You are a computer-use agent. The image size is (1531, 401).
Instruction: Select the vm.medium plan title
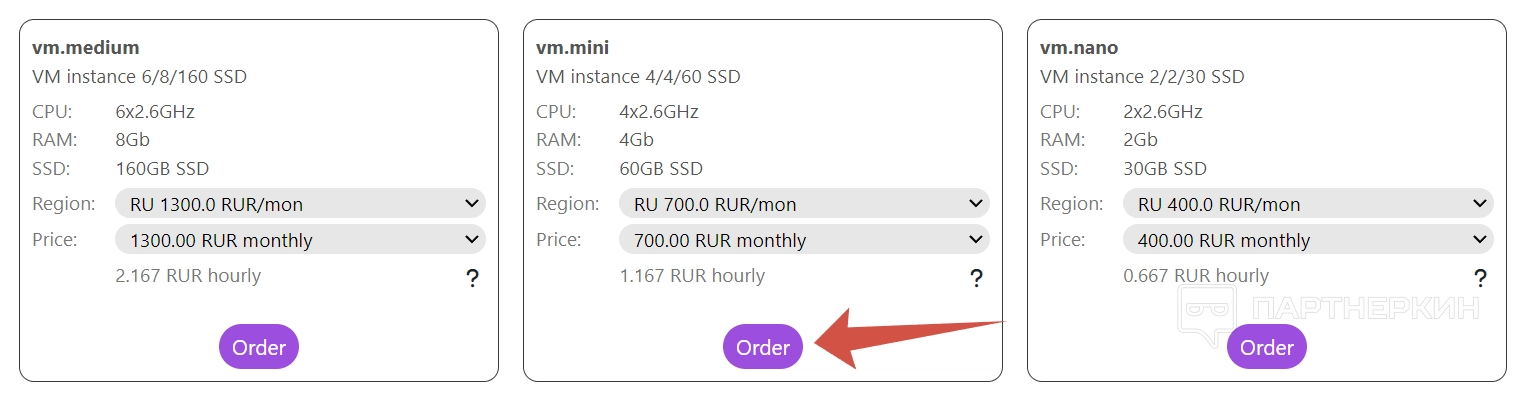click(x=86, y=47)
